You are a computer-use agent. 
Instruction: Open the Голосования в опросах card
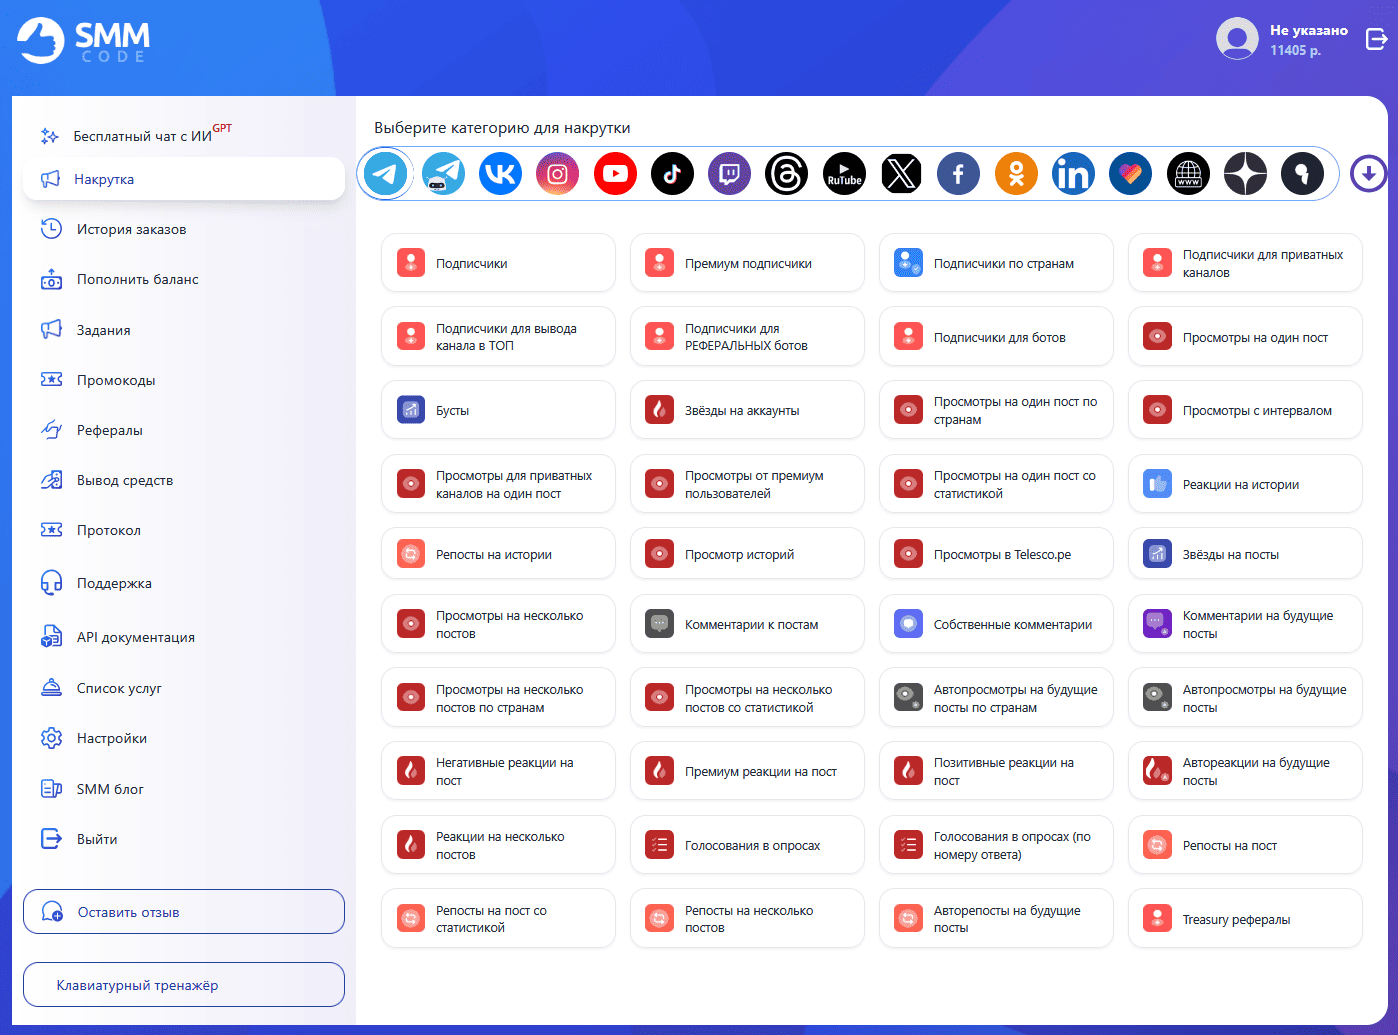click(x=747, y=845)
